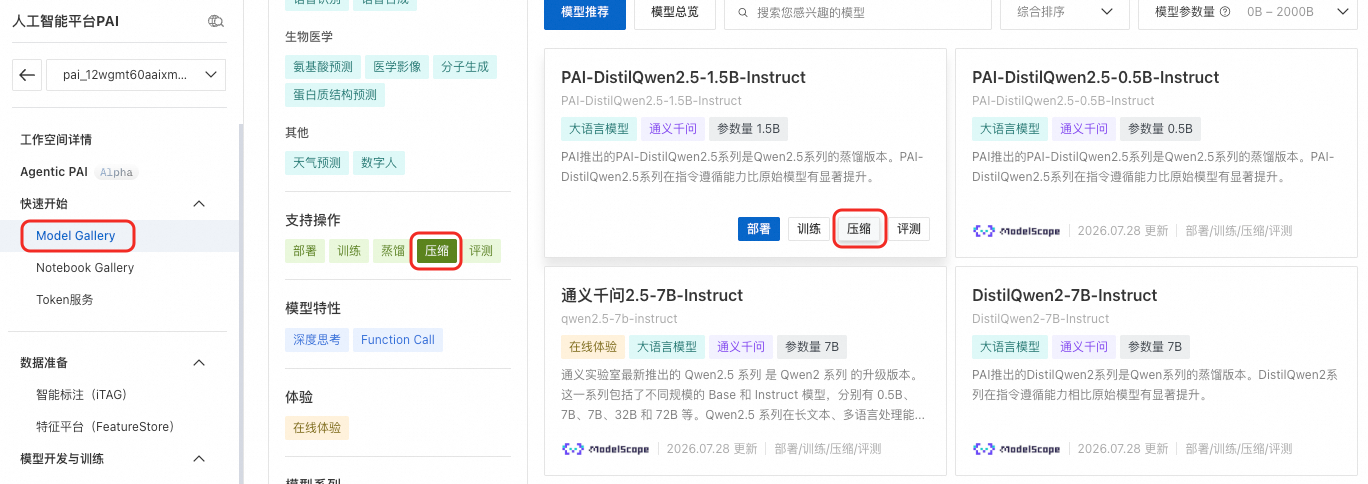1368x484 pixels.
Task: Go back with the left arrow button
Action: click(x=25, y=75)
